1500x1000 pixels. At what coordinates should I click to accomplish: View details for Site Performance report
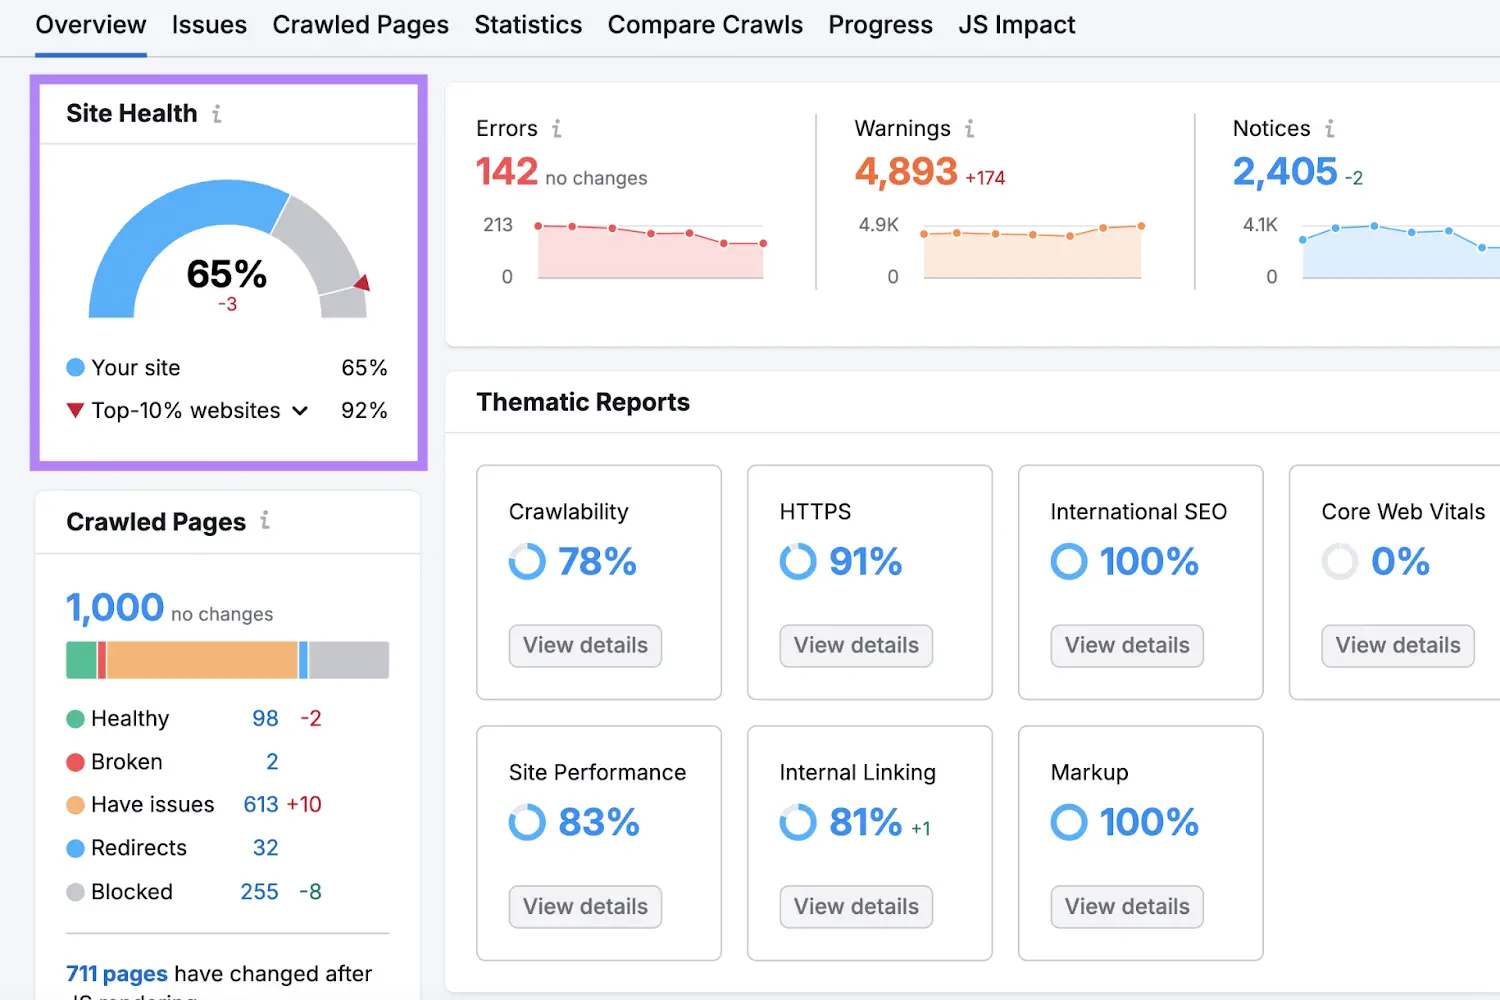click(x=585, y=907)
